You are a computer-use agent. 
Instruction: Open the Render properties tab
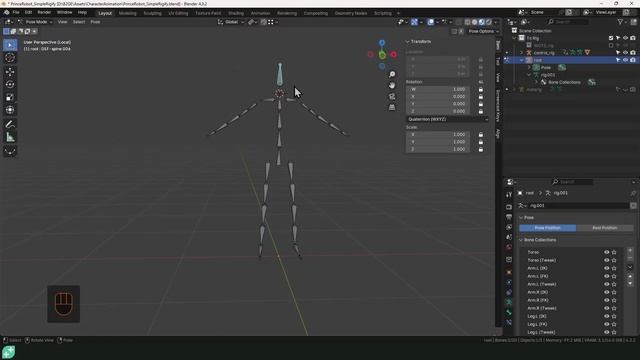click(509, 207)
